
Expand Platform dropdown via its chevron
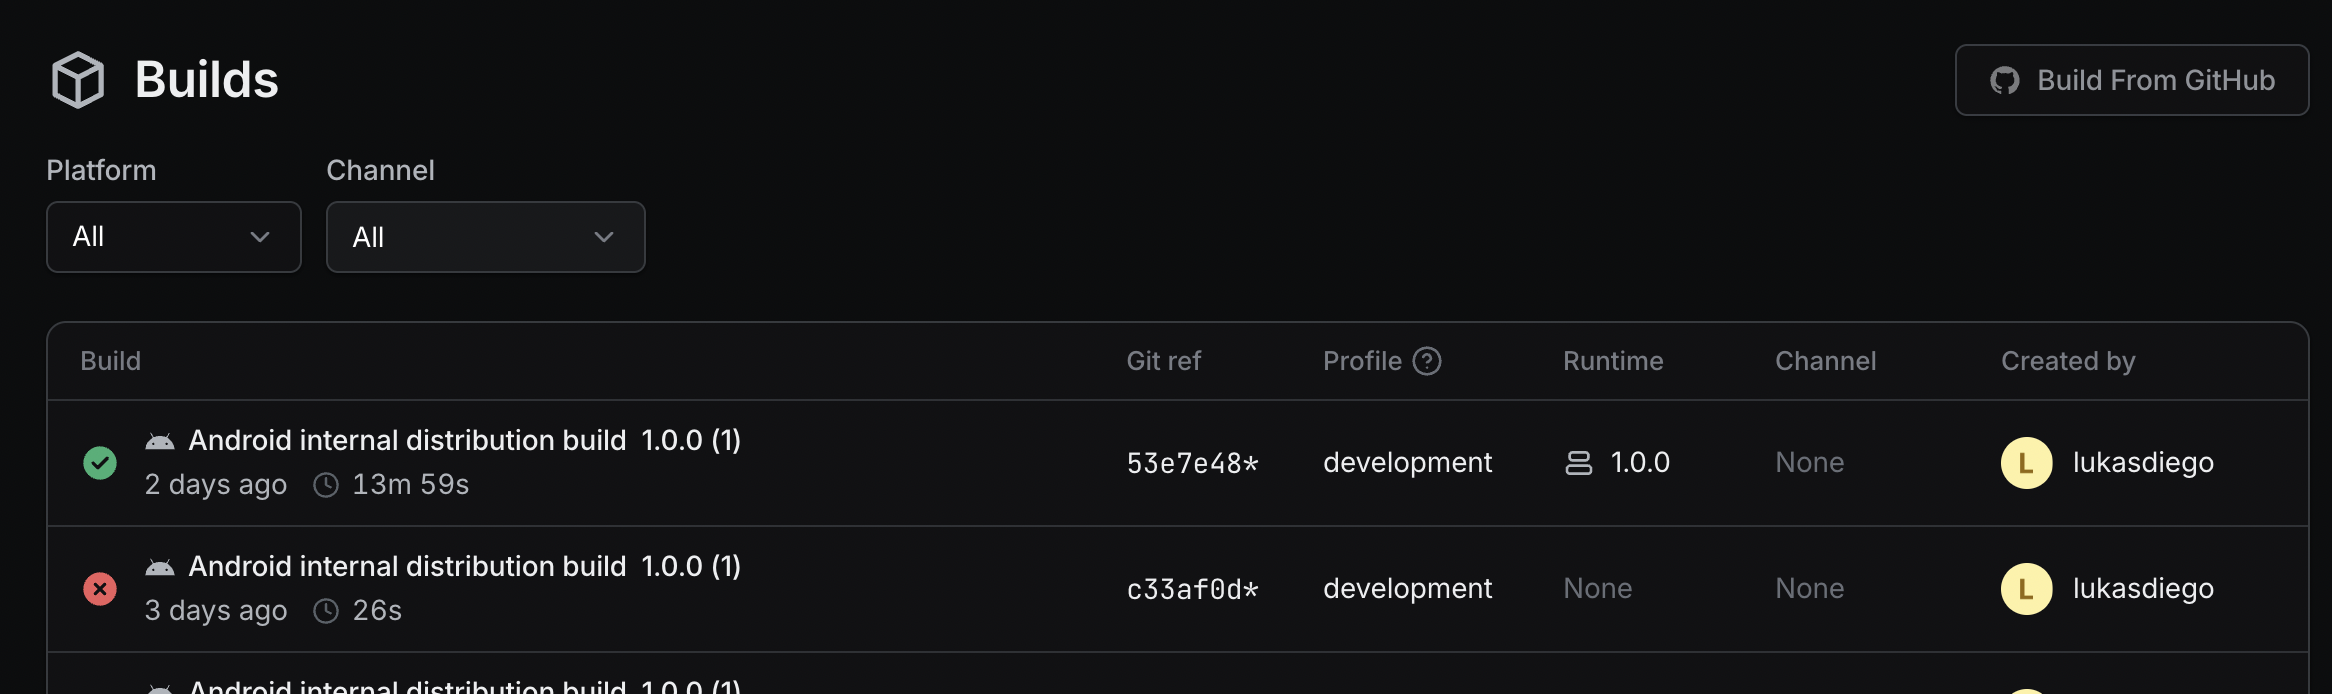click(x=260, y=237)
